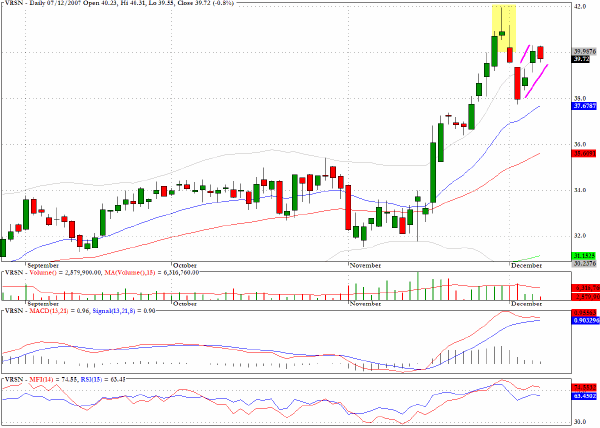Click the '32.0' price axis label
The height and width of the screenshot is (428, 600).
[x=580, y=236]
